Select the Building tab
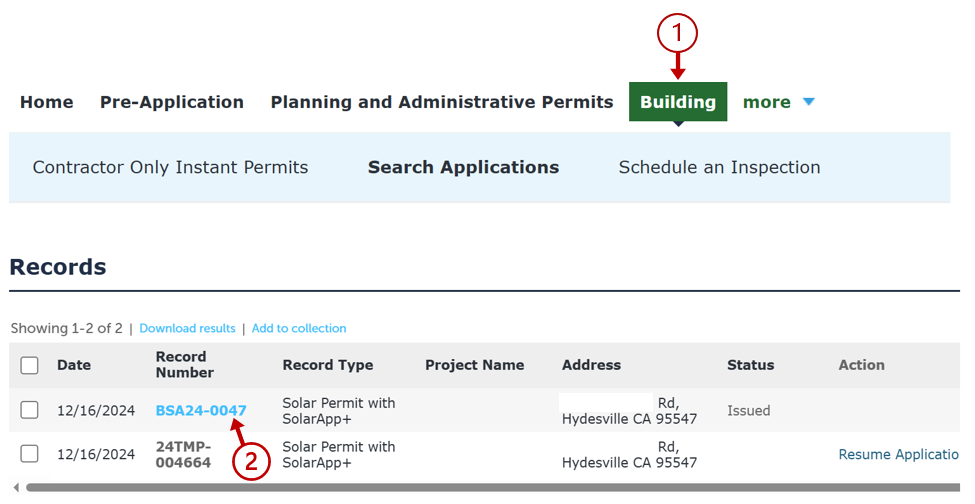Image resolution: width=975 pixels, height=504 pixels. (677, 102)
